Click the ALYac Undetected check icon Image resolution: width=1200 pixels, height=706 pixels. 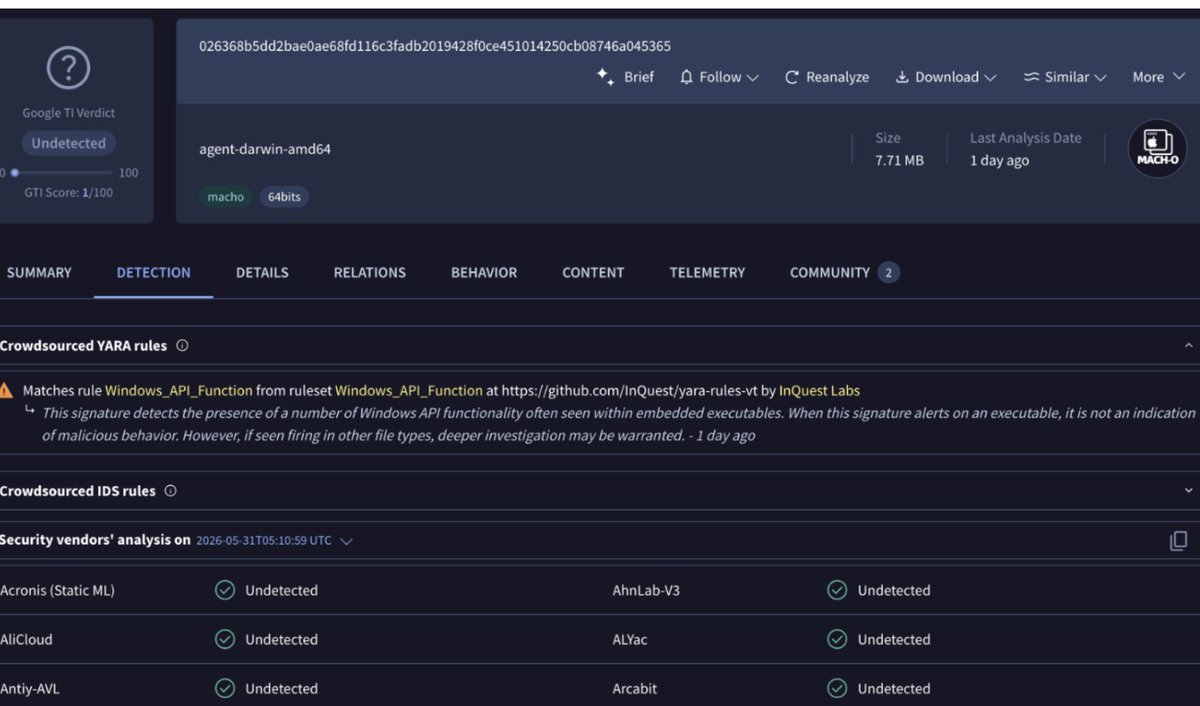(x=837, y=639)
